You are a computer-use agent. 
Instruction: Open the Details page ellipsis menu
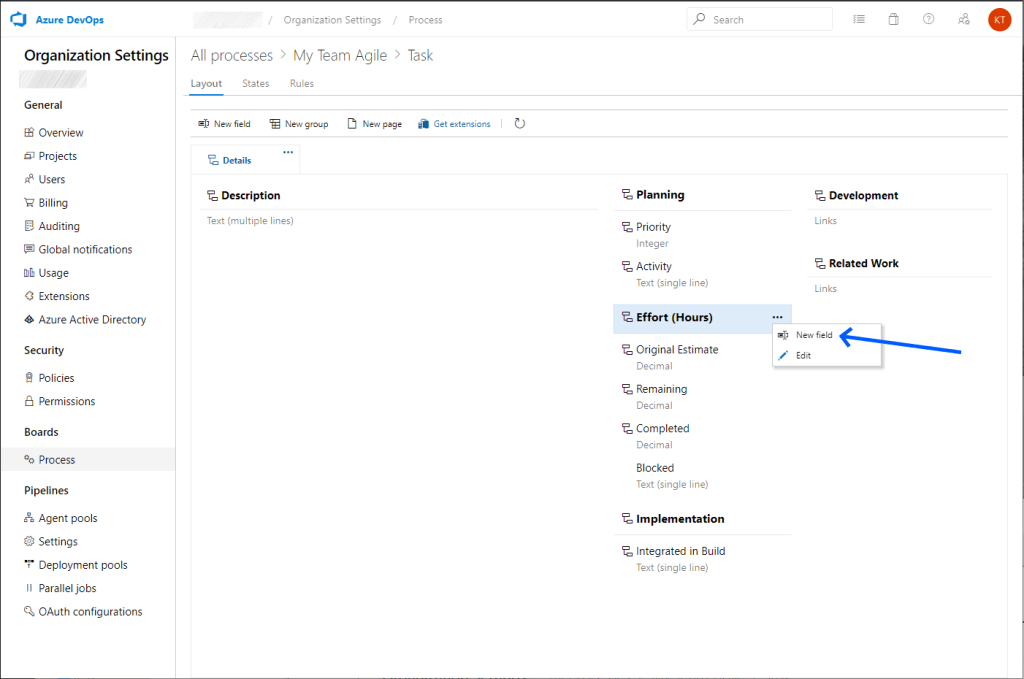(288, 153)
